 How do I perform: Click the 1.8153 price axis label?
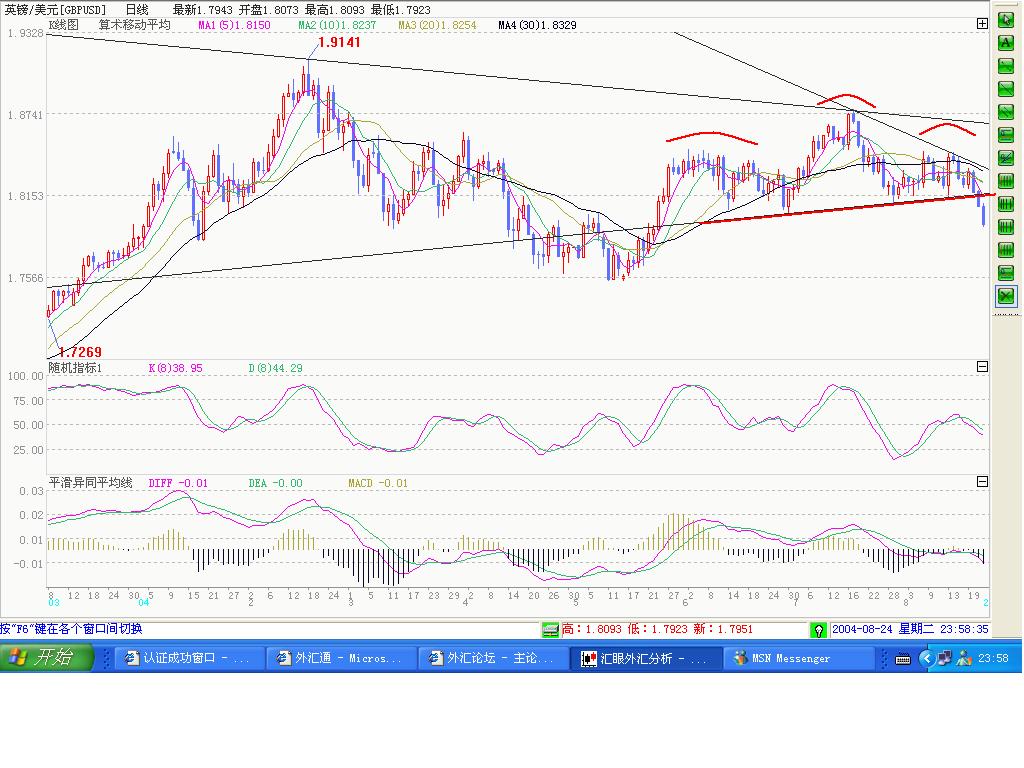(x=25, y=196)
